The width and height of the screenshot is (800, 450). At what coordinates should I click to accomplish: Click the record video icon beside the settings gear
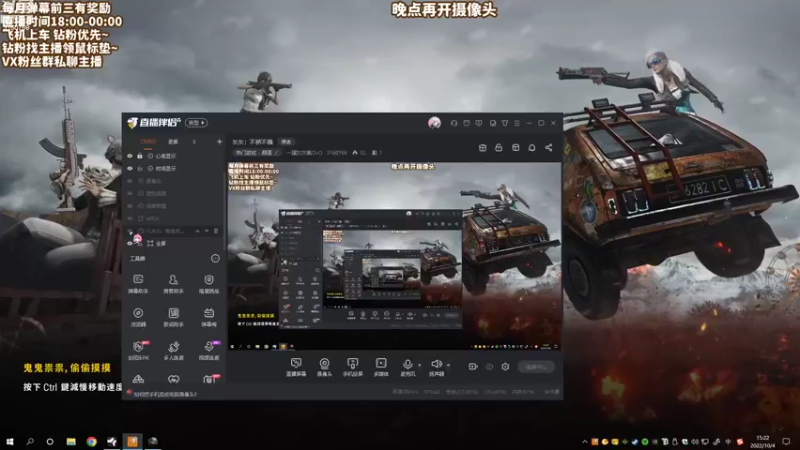473,366
